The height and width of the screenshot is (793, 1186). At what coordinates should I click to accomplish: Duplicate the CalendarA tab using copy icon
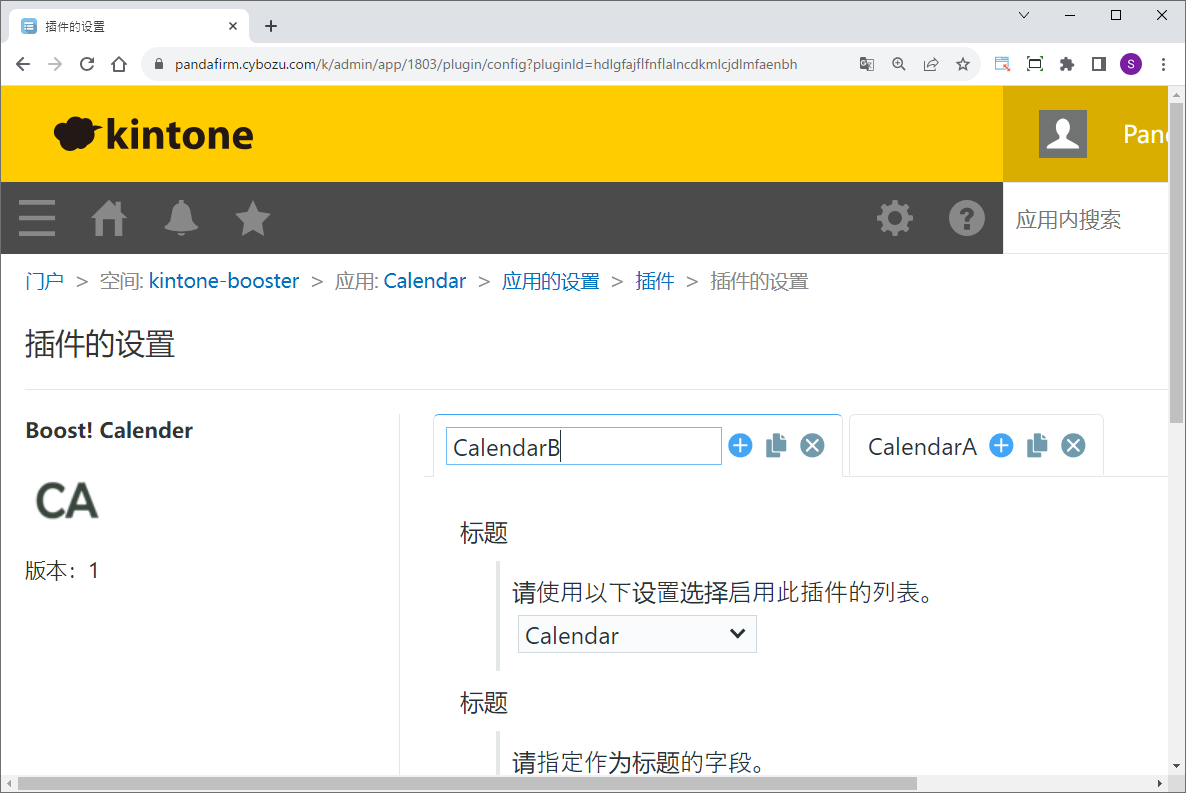[x=1037, y=446]
